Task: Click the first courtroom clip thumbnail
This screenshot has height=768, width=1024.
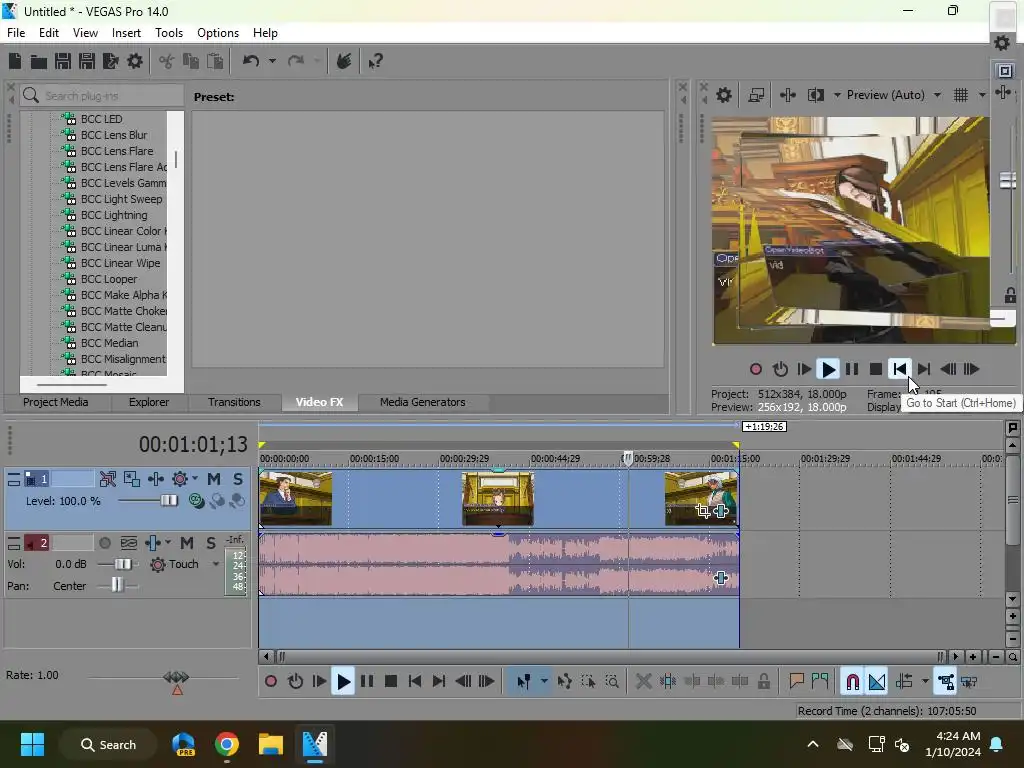Action: point(296,498)
